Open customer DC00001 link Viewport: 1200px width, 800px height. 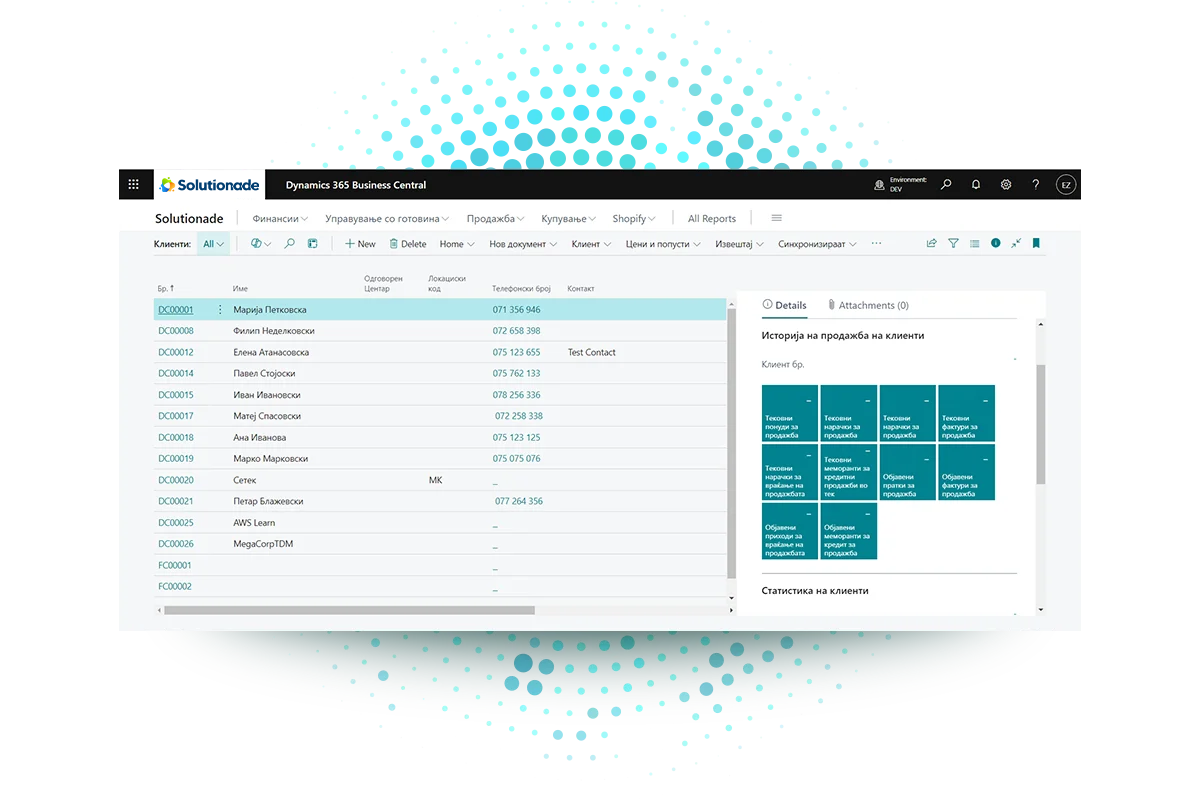point(176,310)
